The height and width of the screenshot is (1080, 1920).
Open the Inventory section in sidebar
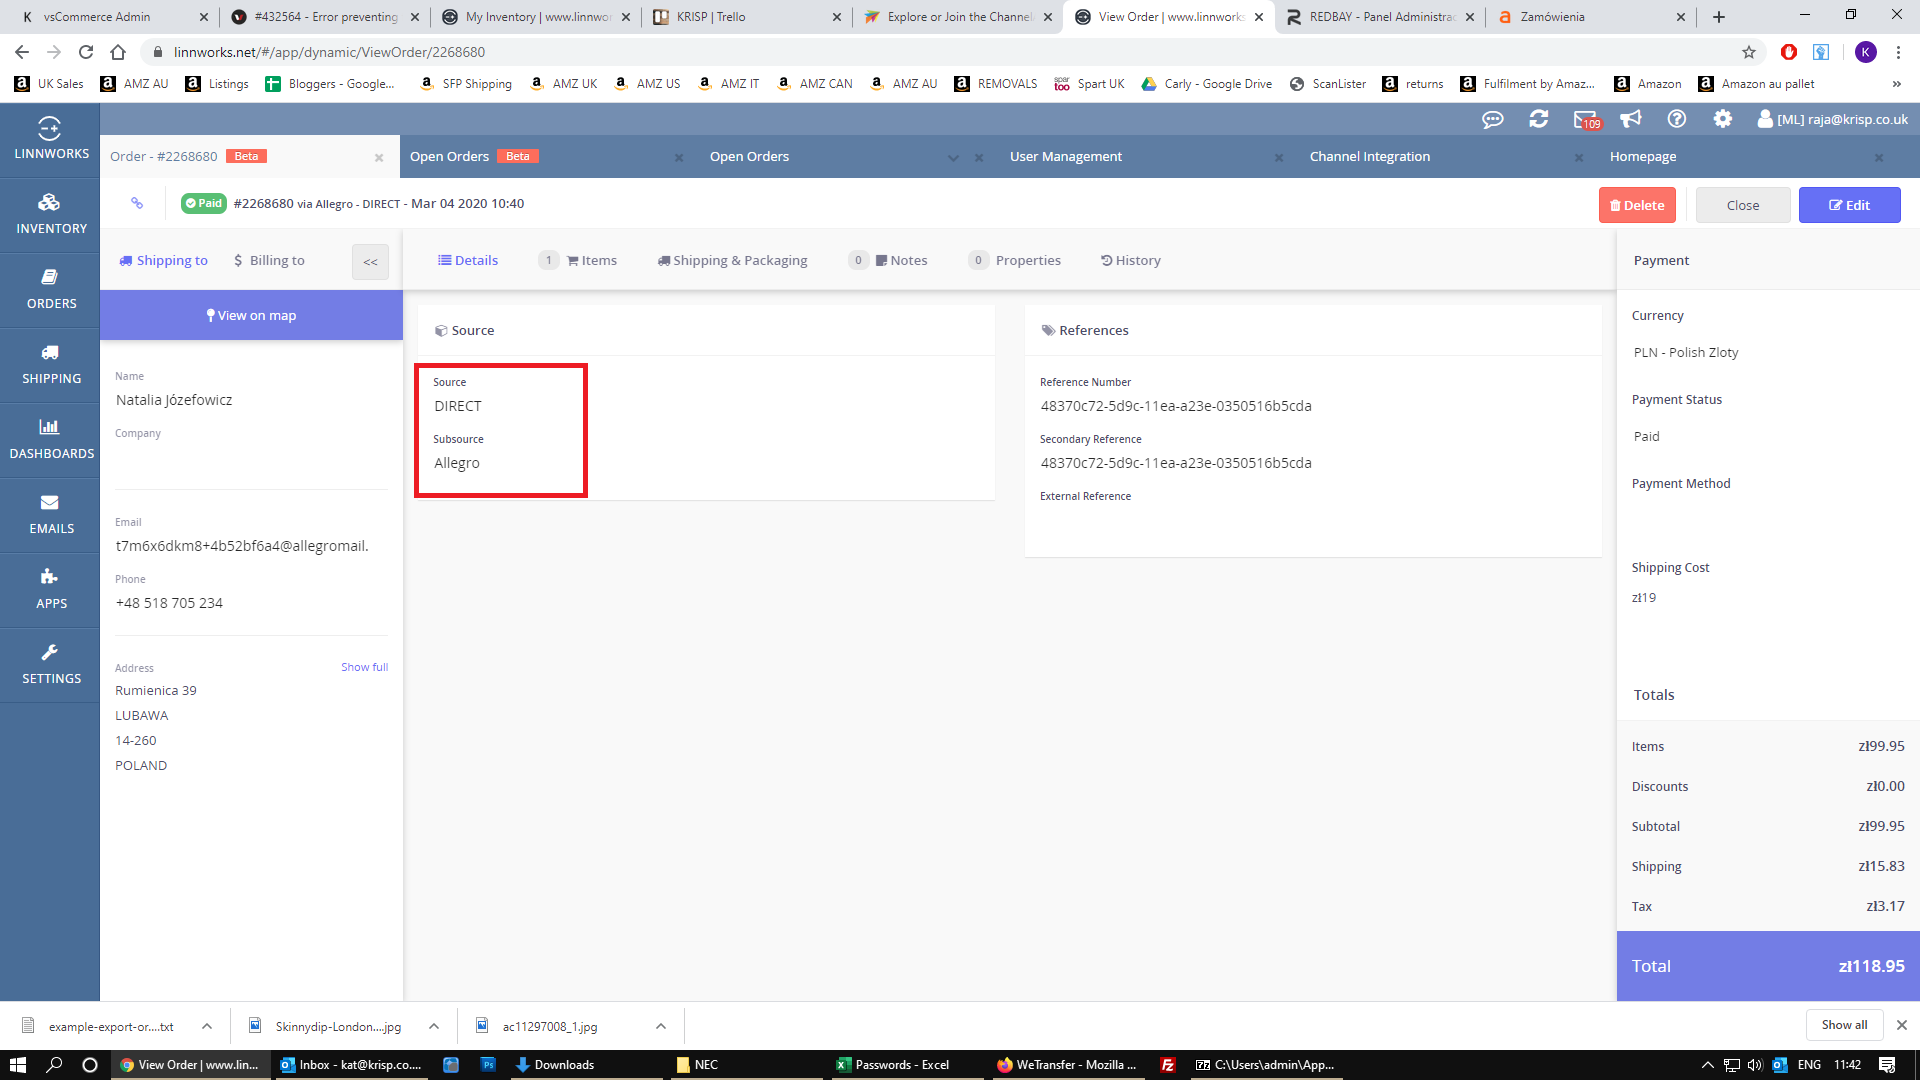(50, 214)
